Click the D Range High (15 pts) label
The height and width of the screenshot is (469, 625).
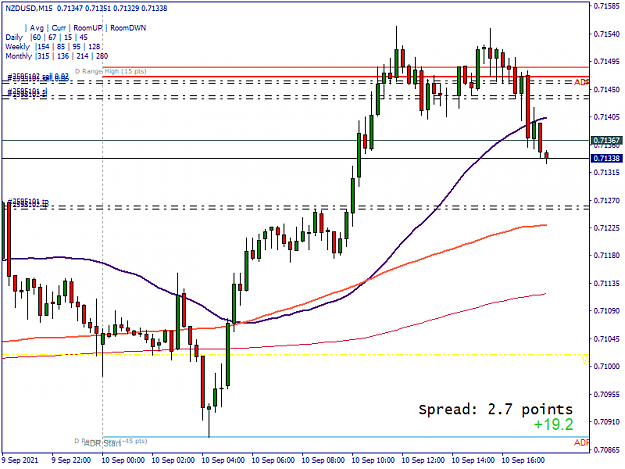(x=111, y=71)
